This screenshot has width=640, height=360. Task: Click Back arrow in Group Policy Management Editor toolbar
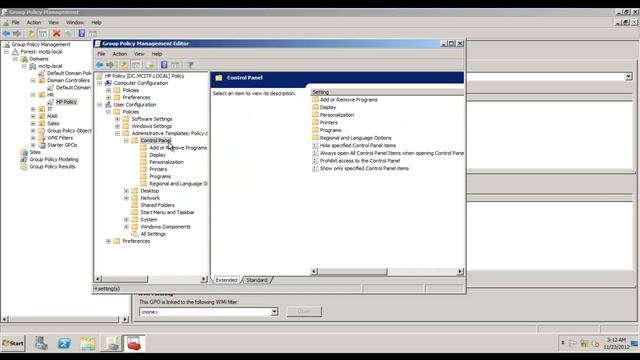[99, 65]
